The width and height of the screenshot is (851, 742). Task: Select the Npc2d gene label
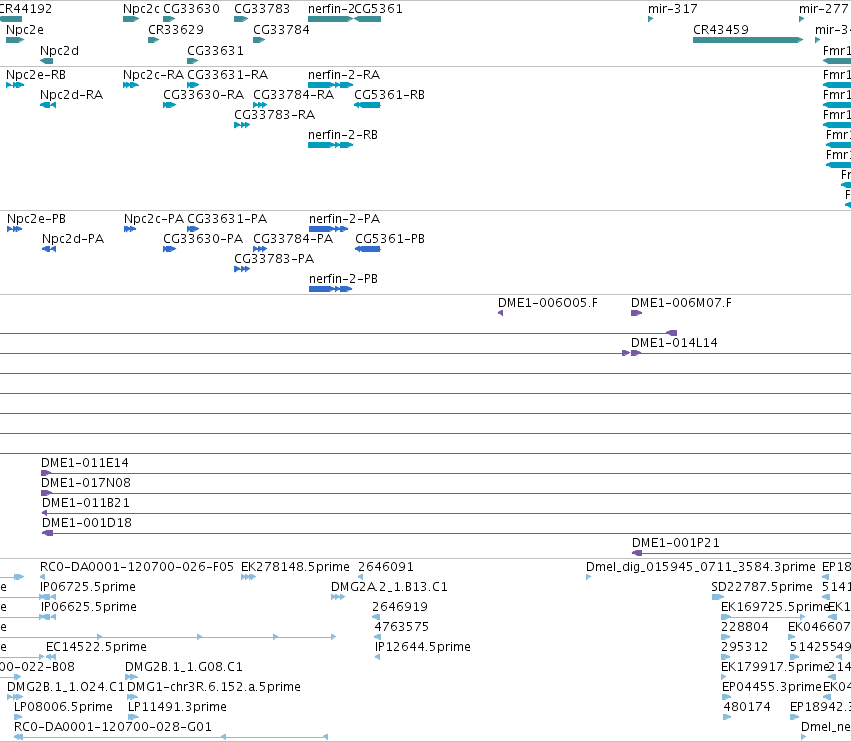click(x=59, y=50)
